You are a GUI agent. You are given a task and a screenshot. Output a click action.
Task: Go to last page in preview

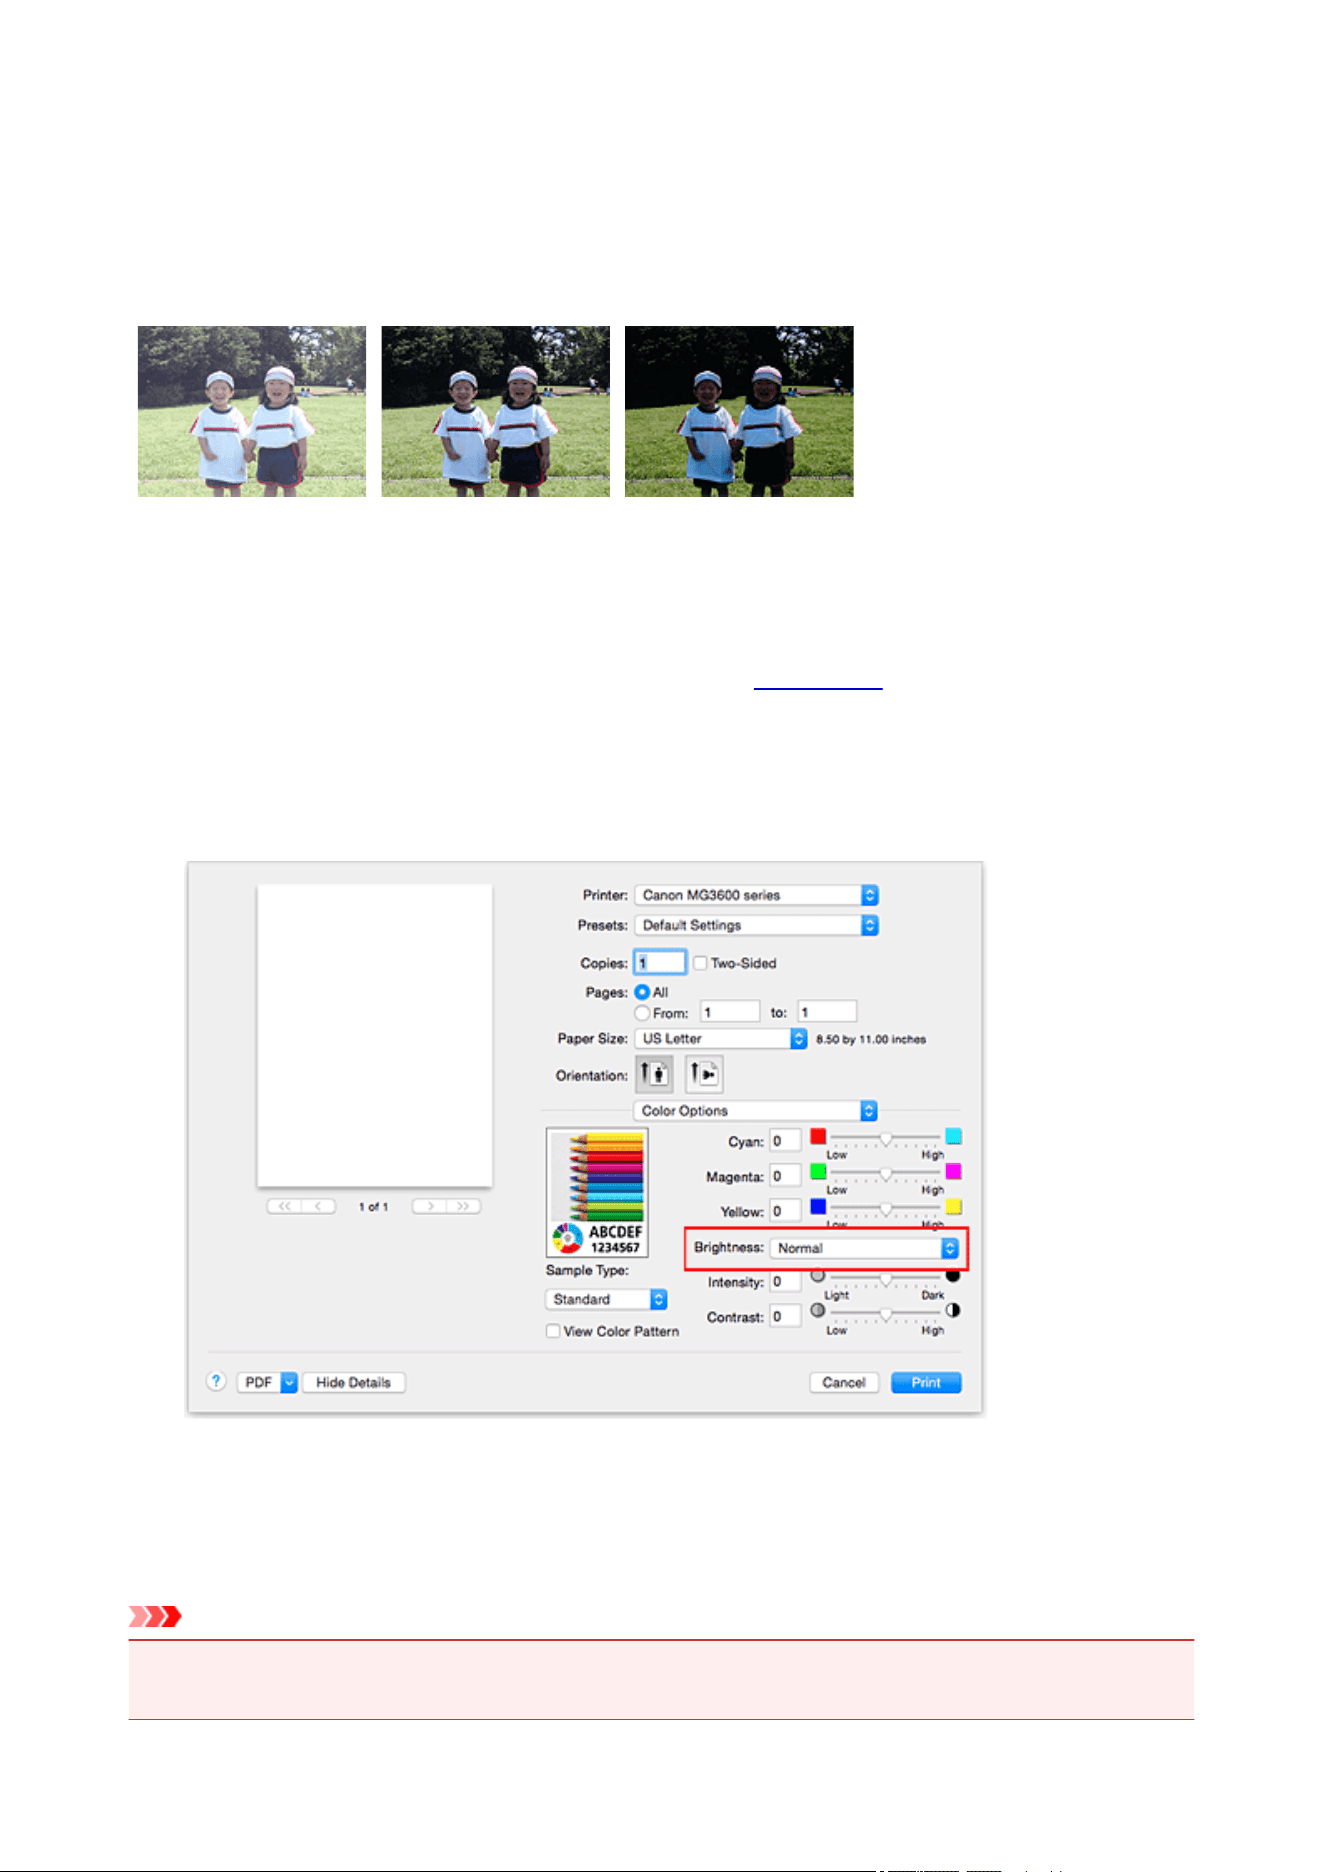click(464, 1206)
